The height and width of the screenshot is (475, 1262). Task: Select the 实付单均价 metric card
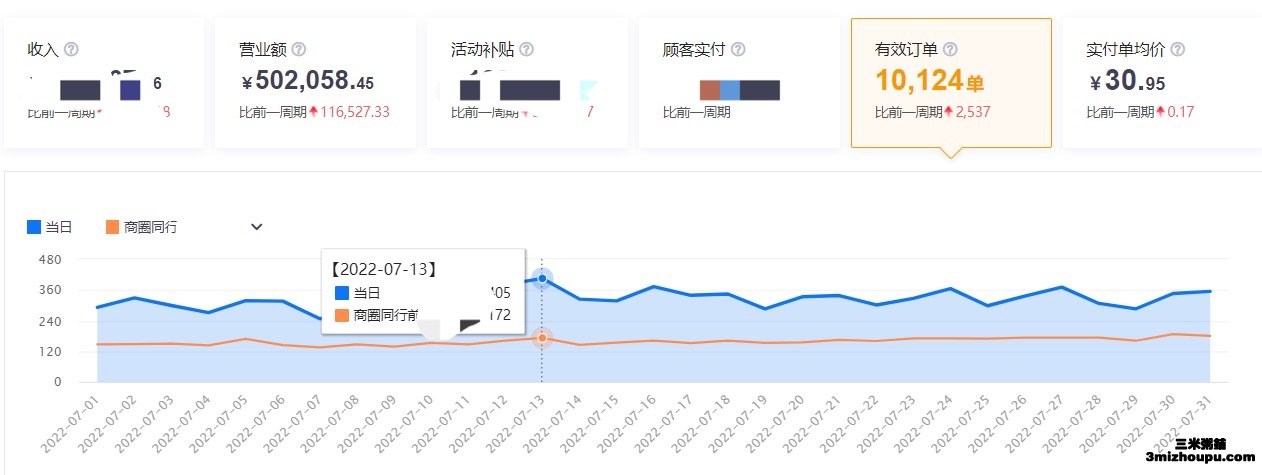click(1162, 83)
